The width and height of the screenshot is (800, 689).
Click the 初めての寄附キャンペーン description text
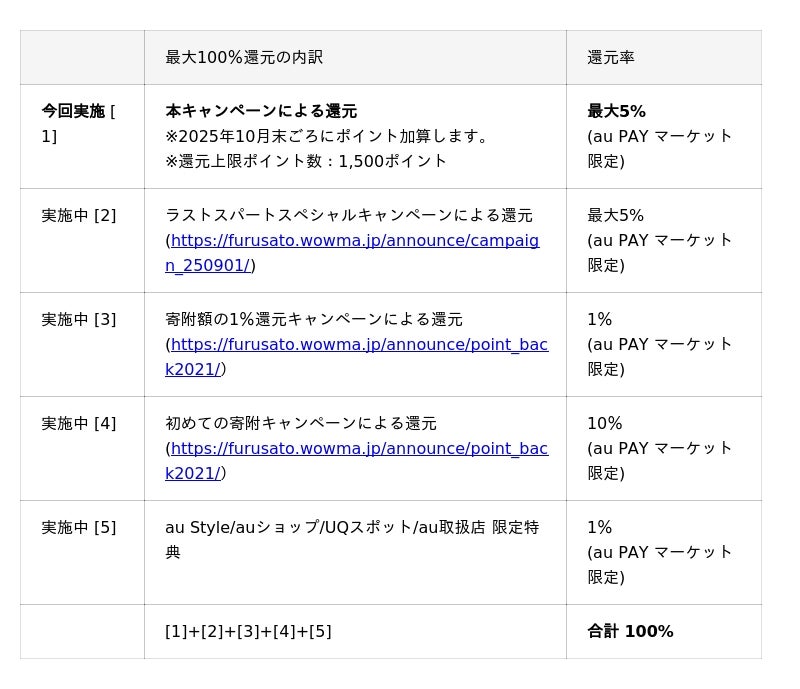[x=300, y=423]
